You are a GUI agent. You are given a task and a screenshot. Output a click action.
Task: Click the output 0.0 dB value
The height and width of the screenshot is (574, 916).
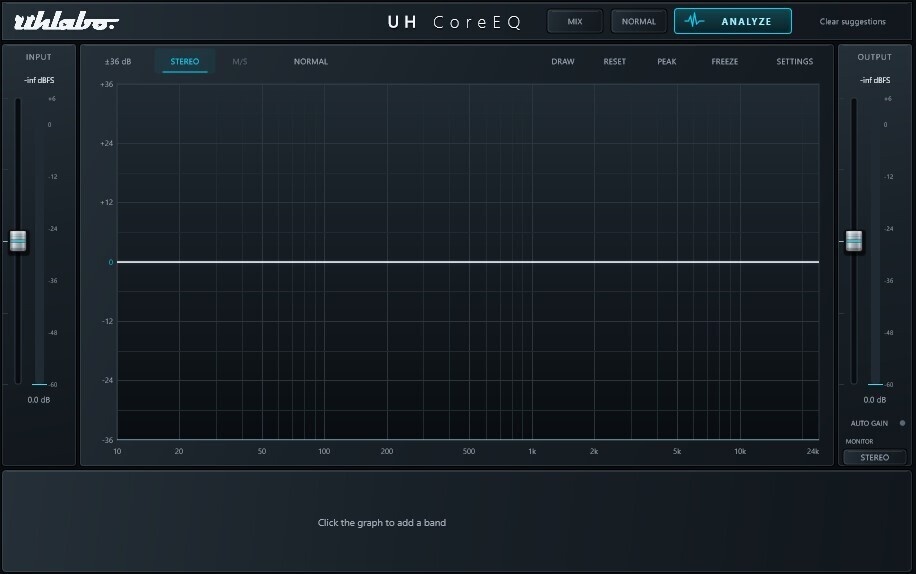875,400
